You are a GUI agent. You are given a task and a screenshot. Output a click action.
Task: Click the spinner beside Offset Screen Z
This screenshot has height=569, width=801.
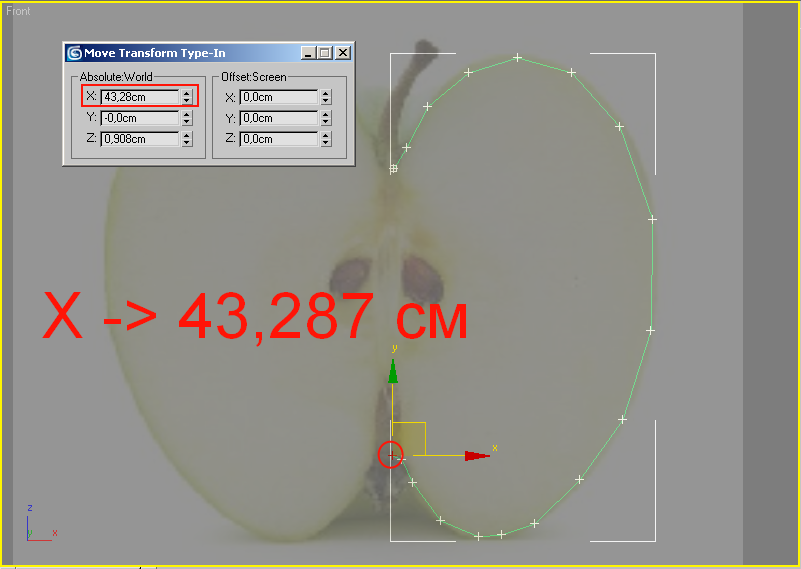[x=326, y=139]
